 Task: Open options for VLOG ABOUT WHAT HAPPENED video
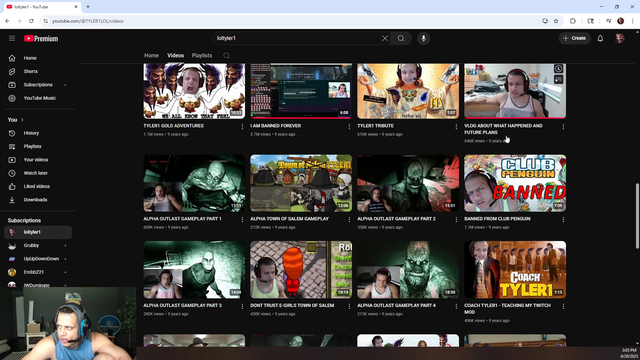pyautogui.click(x=563, y=127)
